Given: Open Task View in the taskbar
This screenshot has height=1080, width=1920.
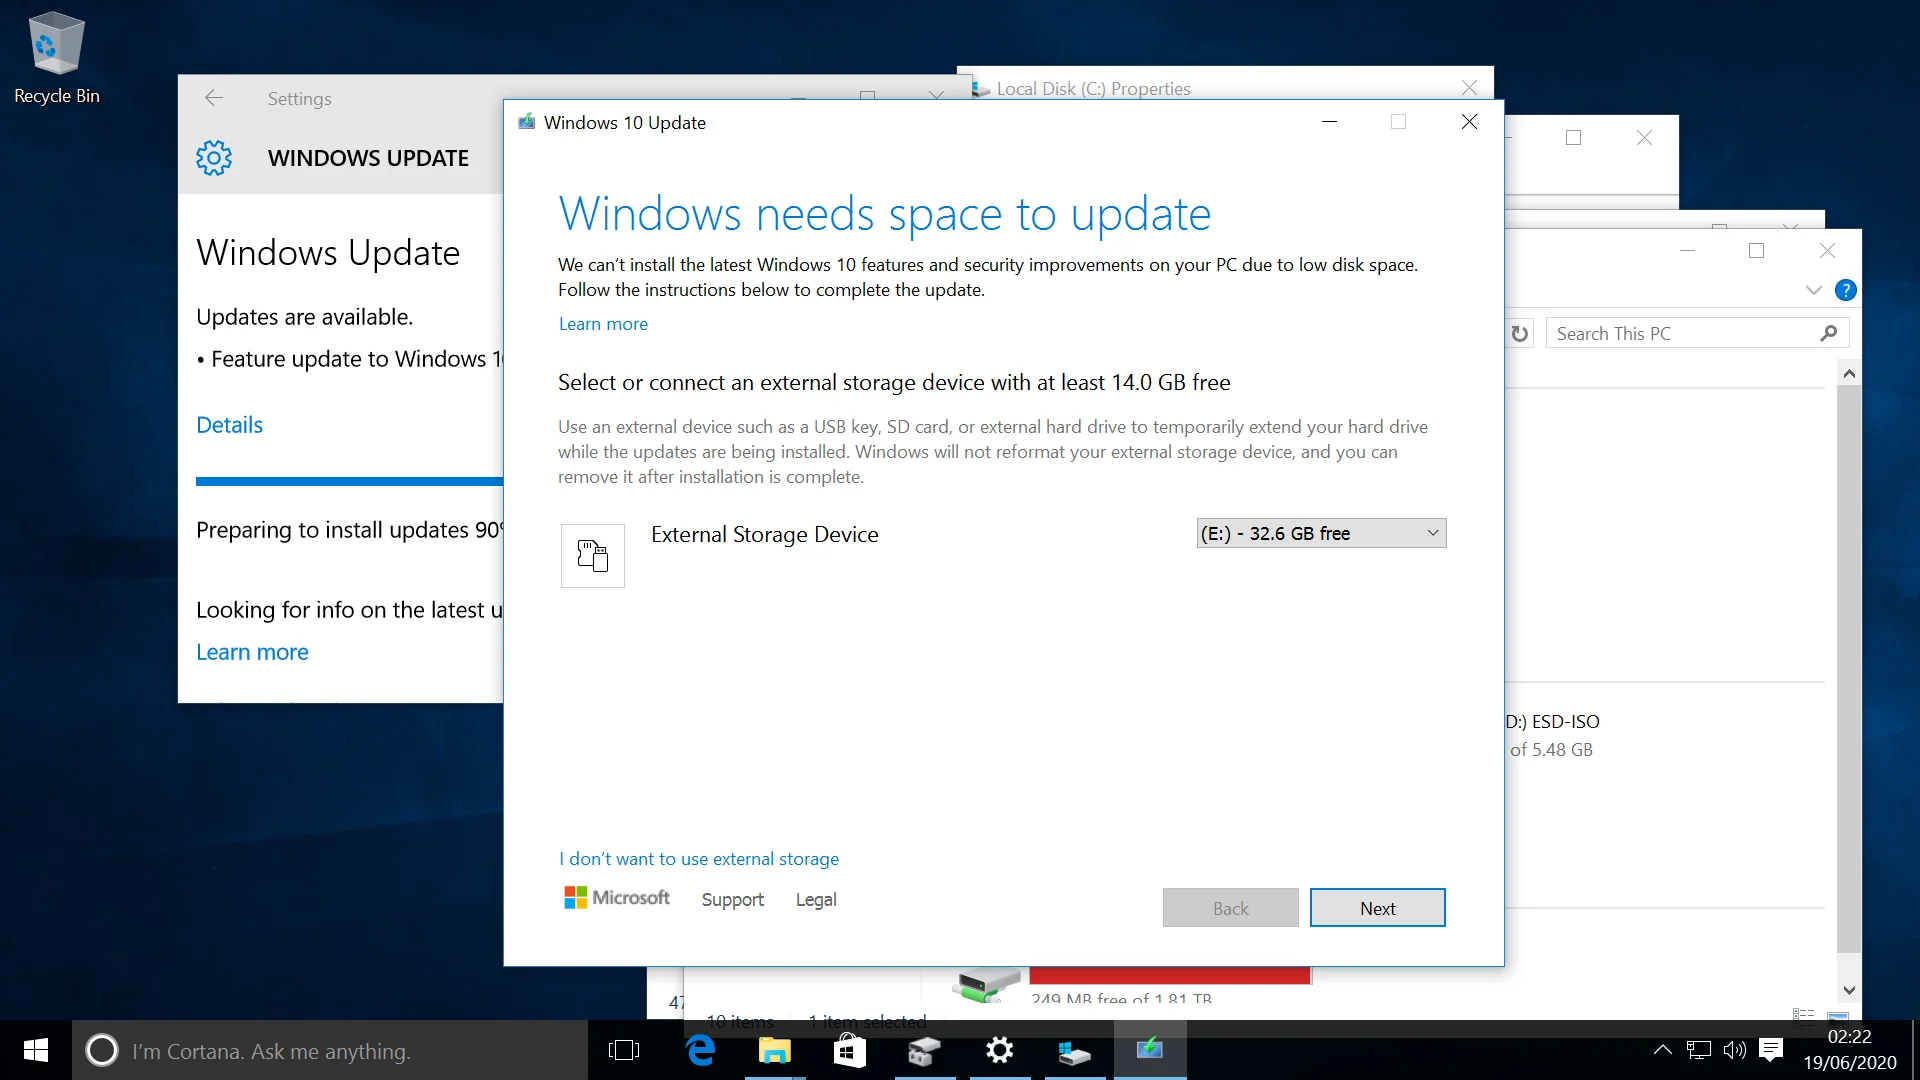Looking at the screenshot, I should (x=624, y=1050).
